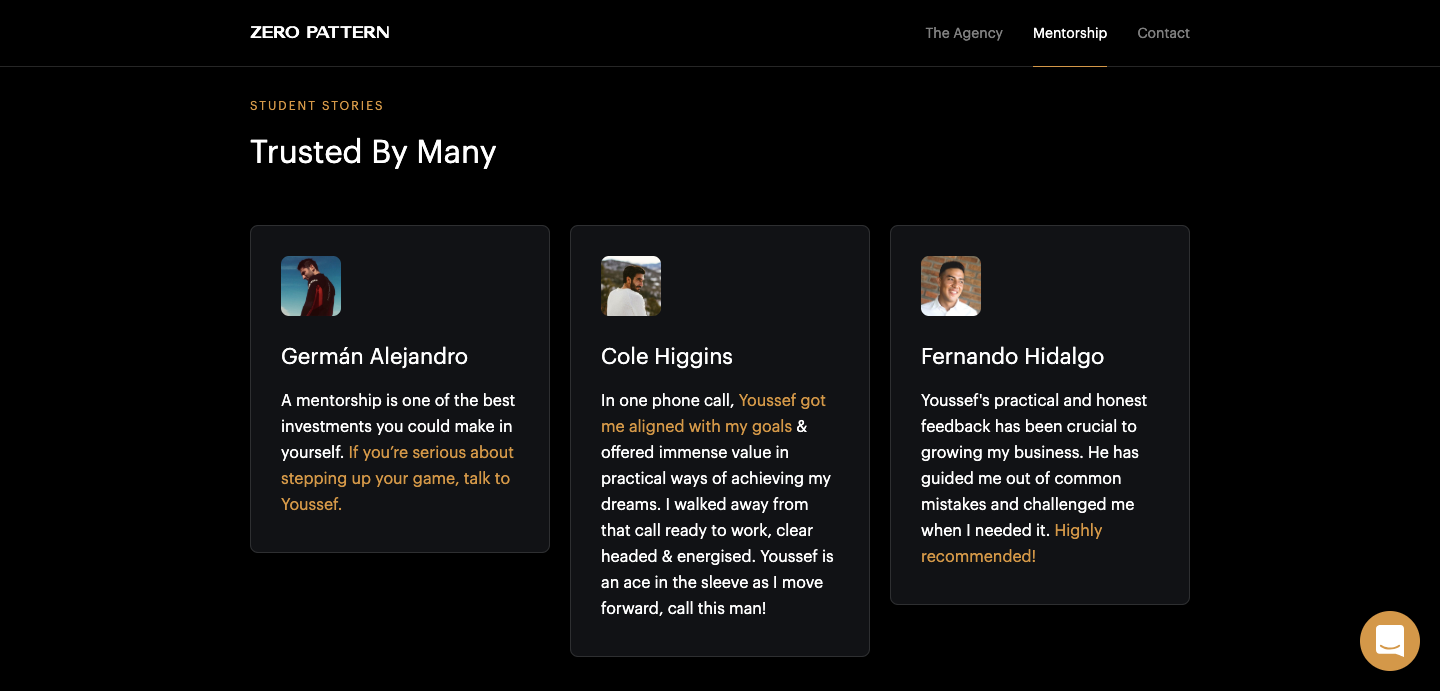Click the Zero Pattern logo

[x=320, y=32]
